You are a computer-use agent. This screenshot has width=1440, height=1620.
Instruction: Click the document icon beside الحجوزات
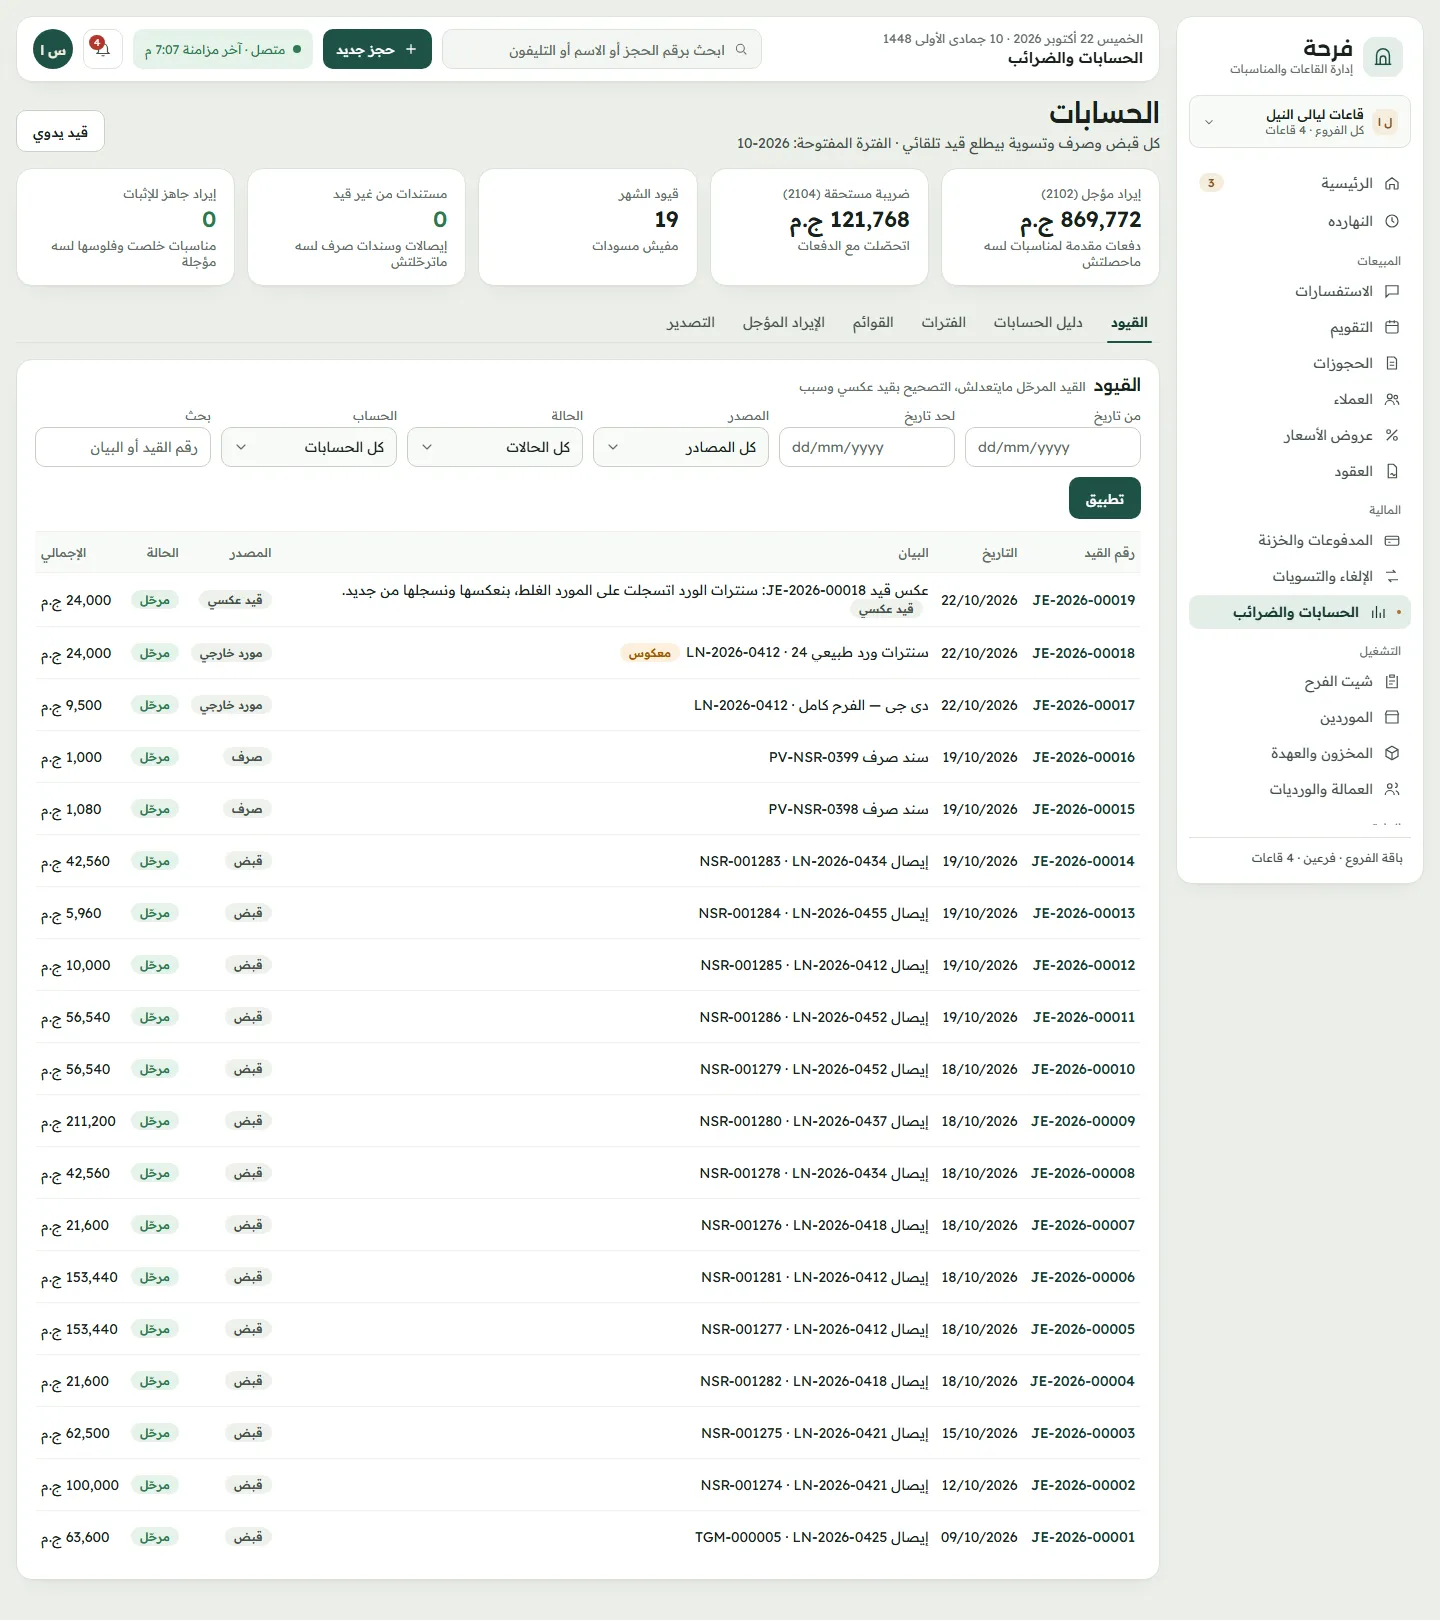1392,364
